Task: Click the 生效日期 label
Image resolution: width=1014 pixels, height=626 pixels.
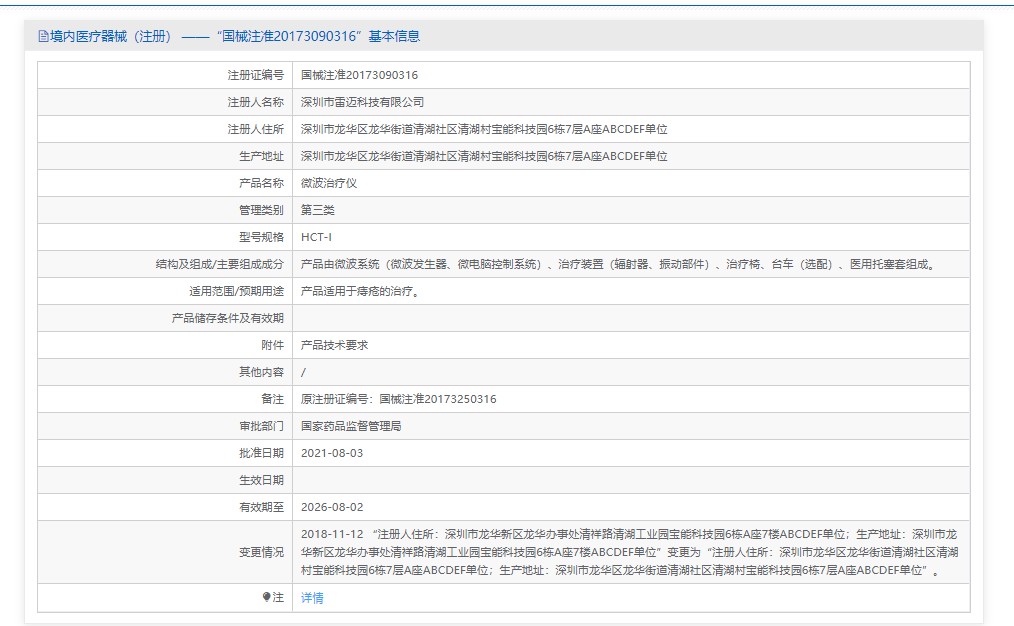Action: (x=261, y=480)
